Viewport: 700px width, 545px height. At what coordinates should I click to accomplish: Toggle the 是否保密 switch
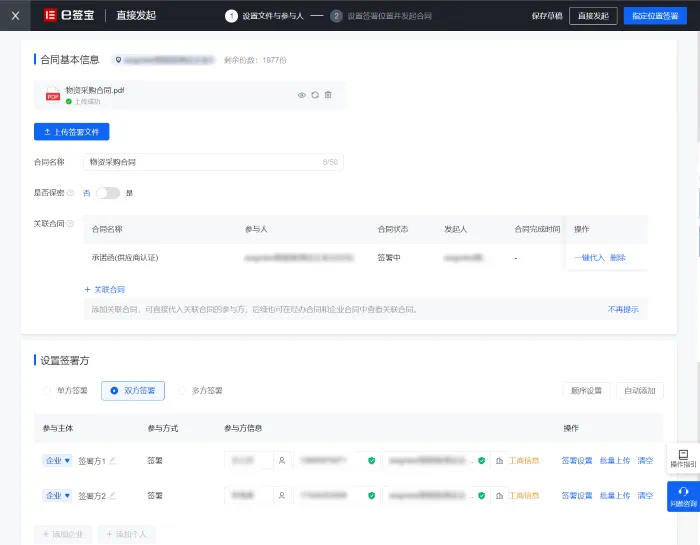(108, 193)
